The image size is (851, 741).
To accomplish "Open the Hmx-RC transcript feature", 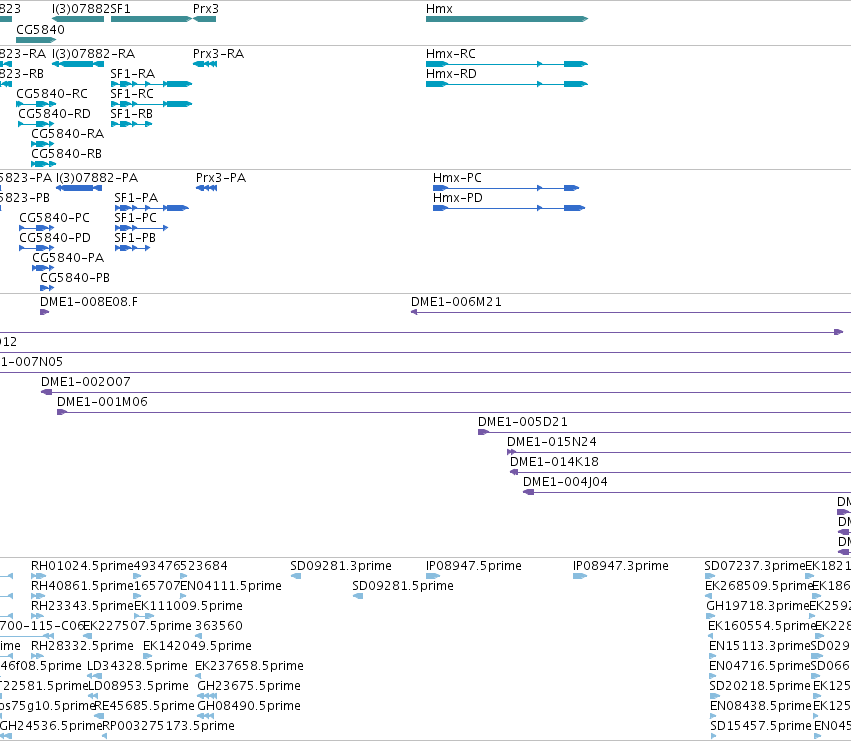I will [x=506, y=64].
